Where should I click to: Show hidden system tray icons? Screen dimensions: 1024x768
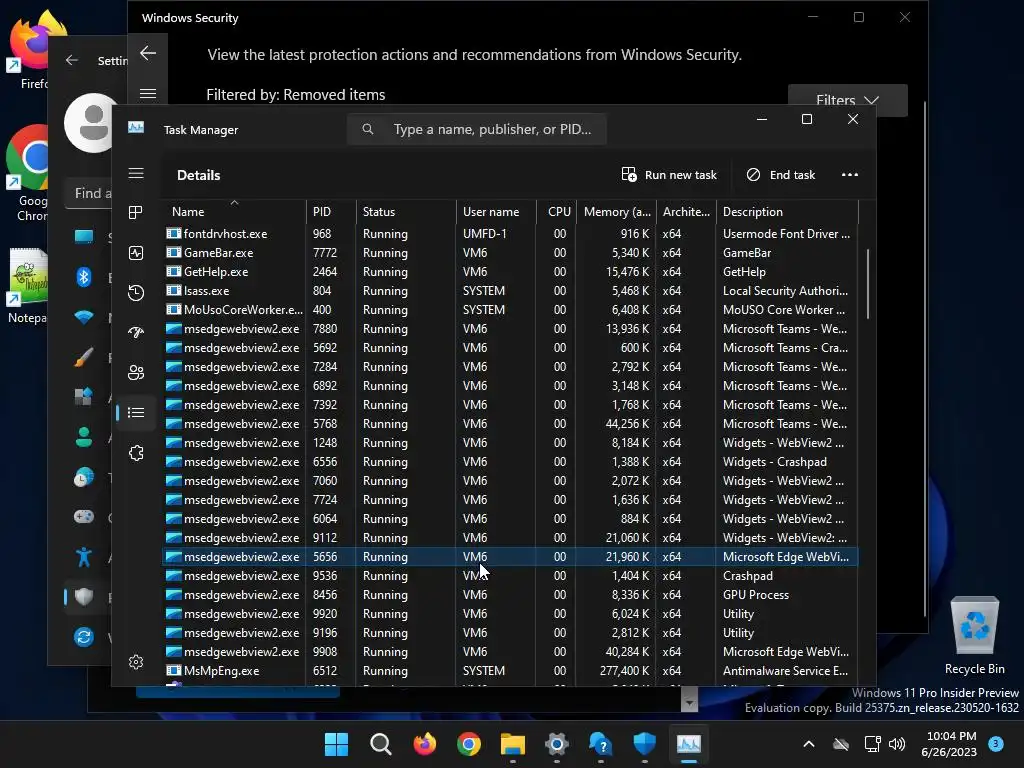(808, 744)
